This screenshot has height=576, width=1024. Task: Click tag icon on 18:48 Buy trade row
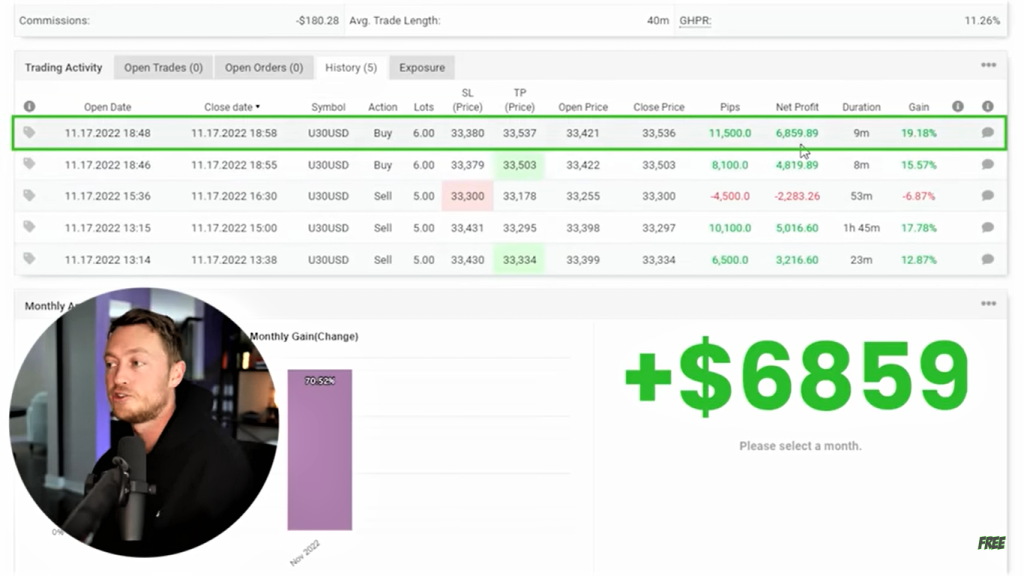[x=29, y=132]
